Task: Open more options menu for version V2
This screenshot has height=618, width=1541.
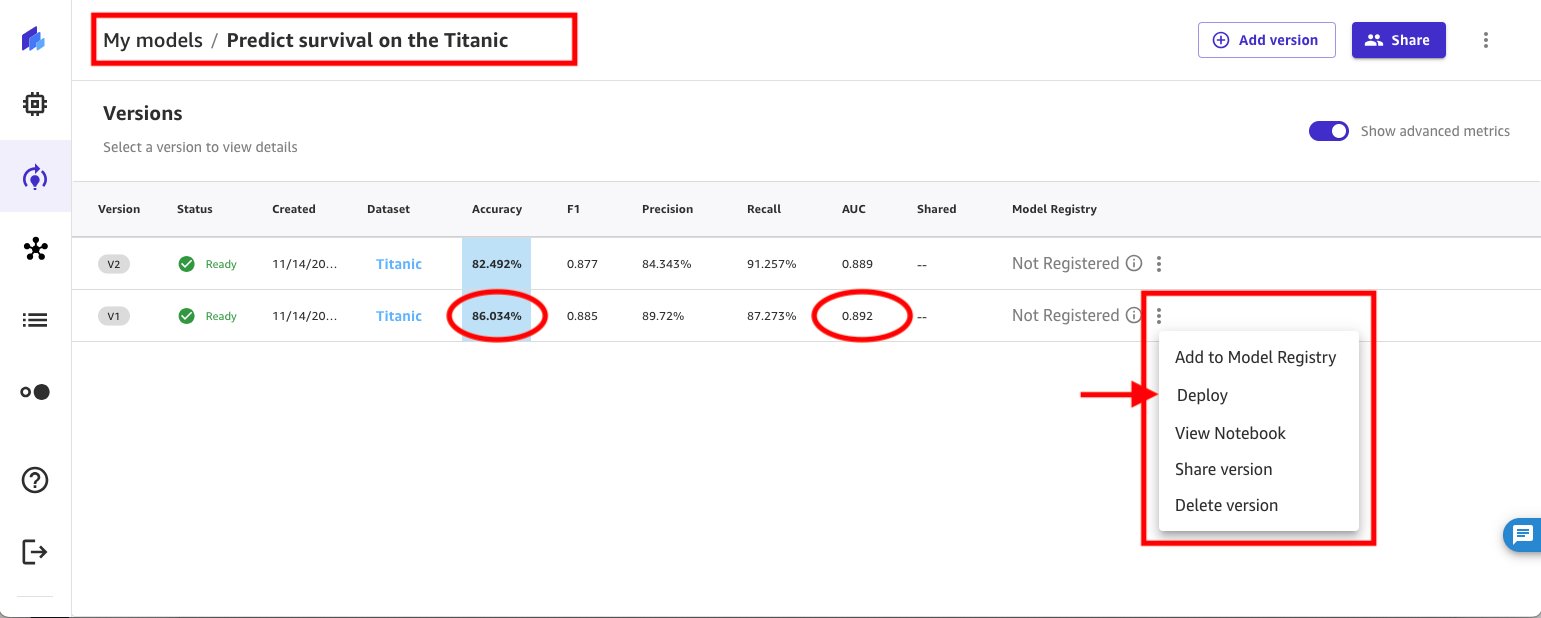Action: click(1159, 264)
